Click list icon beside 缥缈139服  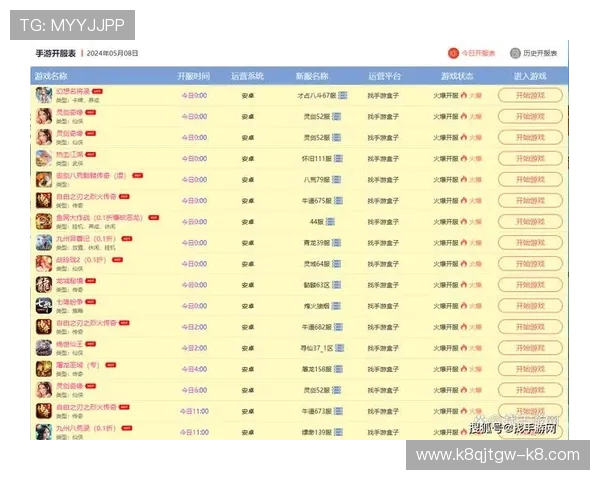(338, 432)
